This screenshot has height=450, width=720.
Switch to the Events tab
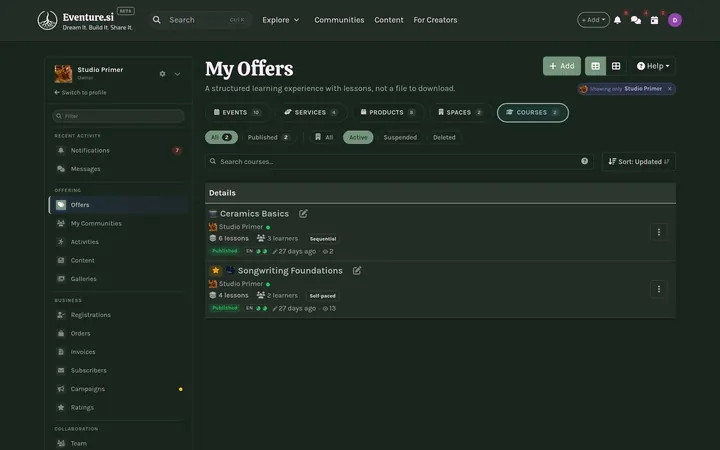pyautogui.click(x=237, y=112)
